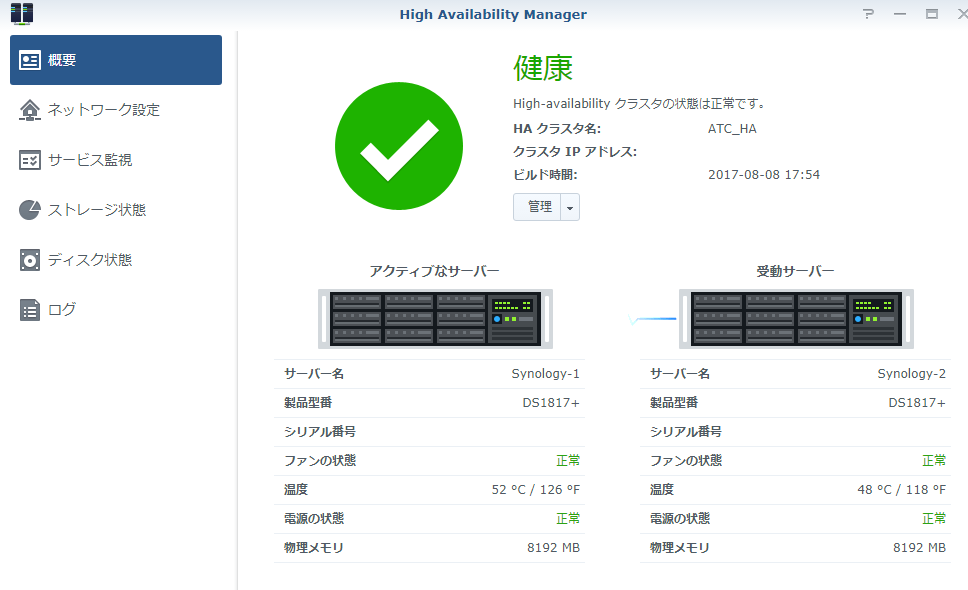968x590 pixels.
Task: Click the HA クラスタ名 label
Action: click(x=557, y=128)
